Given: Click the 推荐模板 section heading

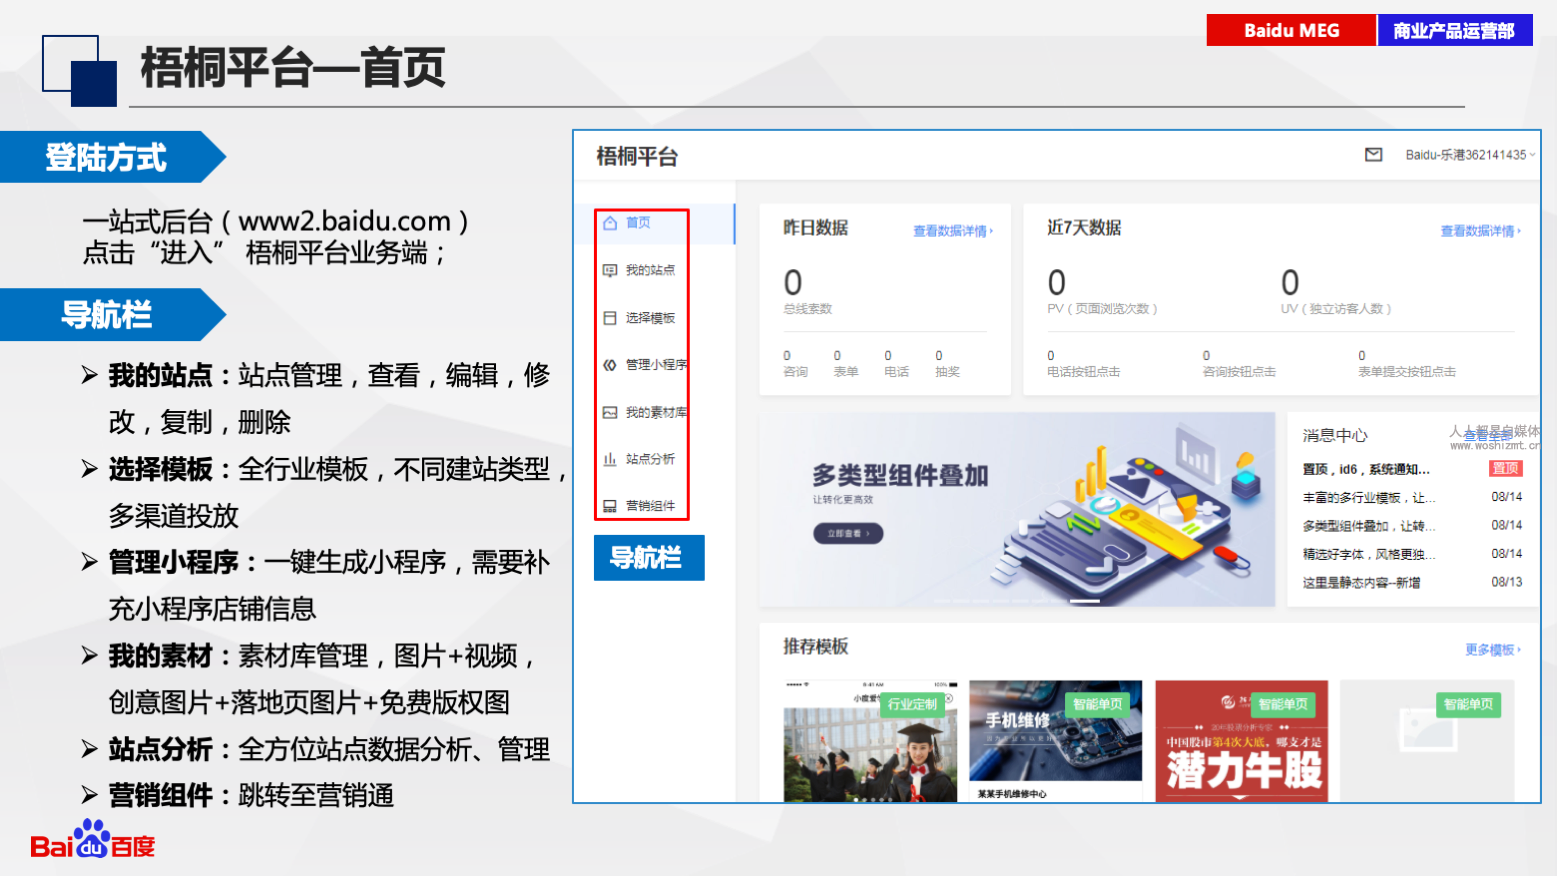Looking at the screenshot, I should (816, 647).
